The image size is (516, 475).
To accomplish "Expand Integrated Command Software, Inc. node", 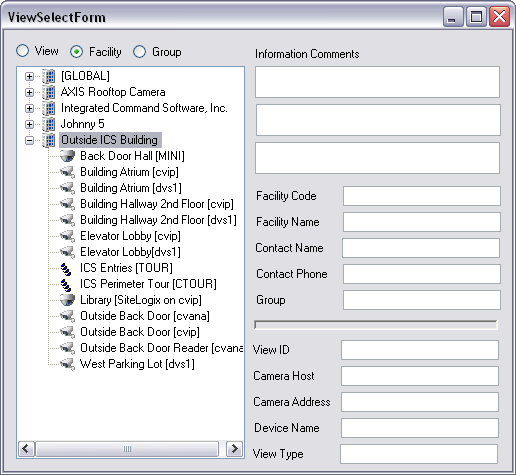I will tap(29, 108).
